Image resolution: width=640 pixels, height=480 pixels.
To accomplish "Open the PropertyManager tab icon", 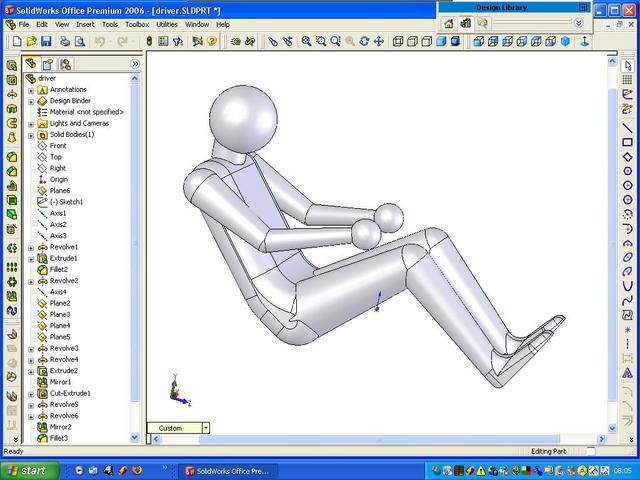I will (45, 63).
